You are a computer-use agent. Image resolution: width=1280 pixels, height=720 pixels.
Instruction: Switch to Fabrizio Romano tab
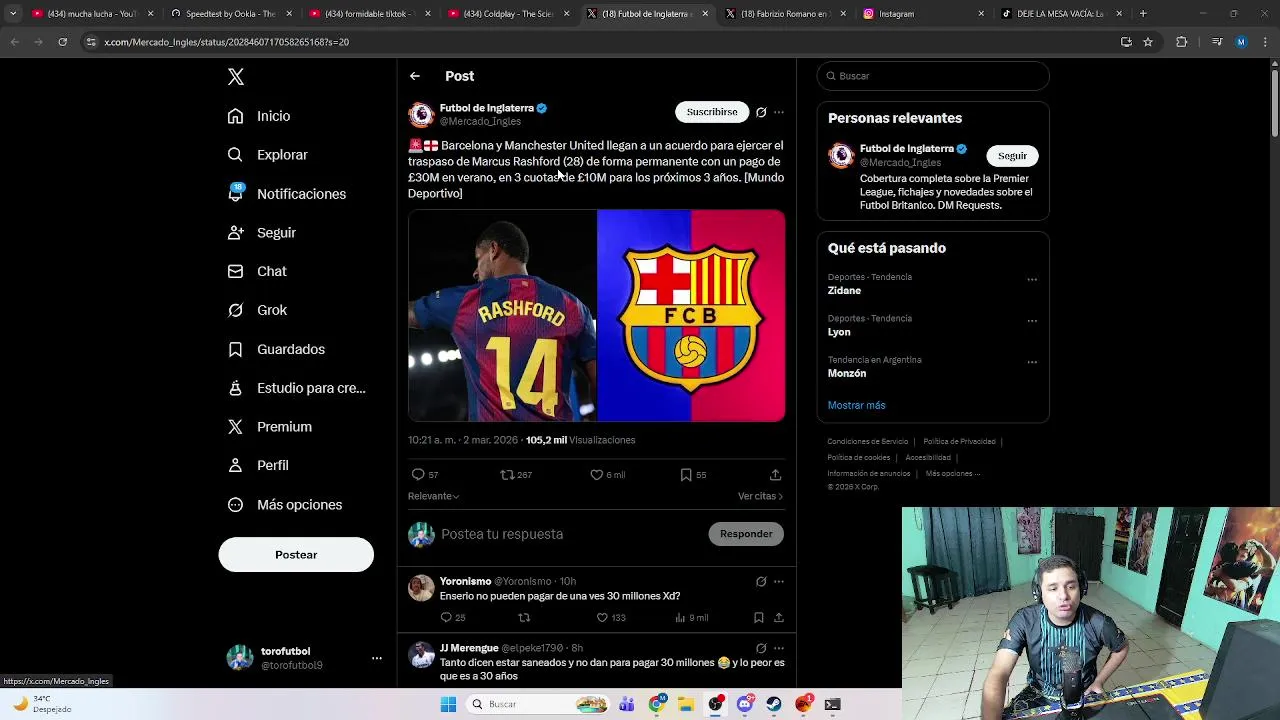[x=785, y=14]
